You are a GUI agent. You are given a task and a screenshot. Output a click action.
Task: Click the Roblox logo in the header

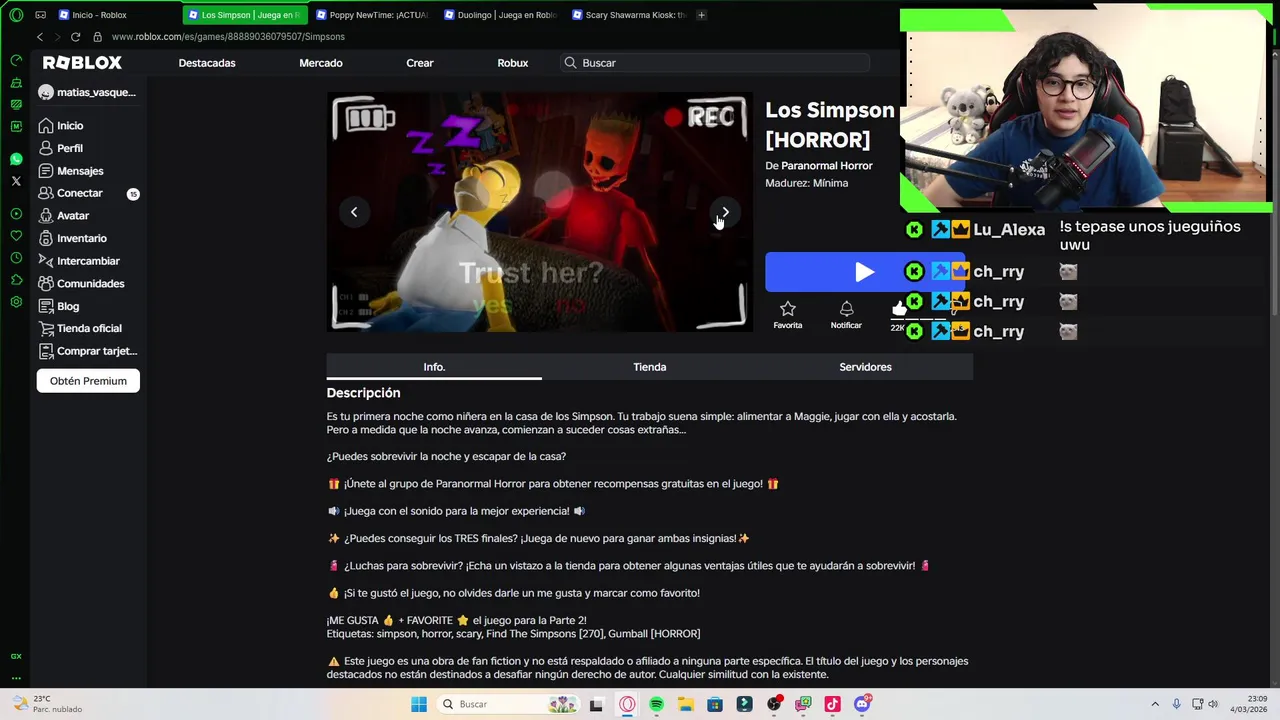pos(82,62)
